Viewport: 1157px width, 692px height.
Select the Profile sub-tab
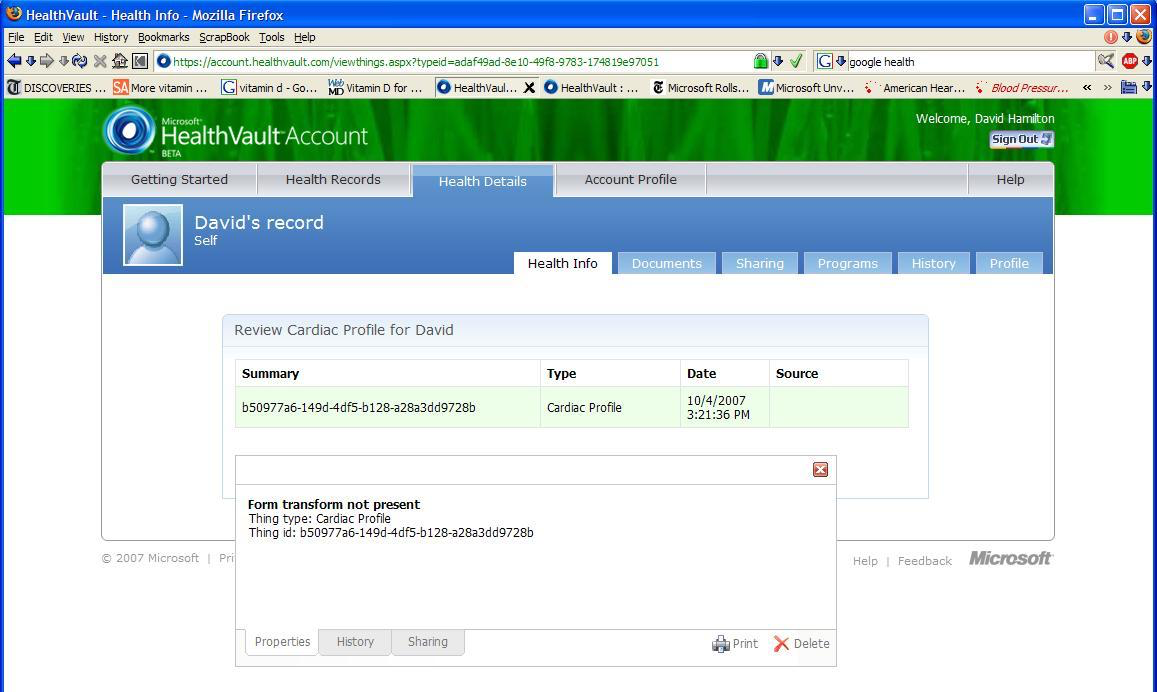point(1009,263)
